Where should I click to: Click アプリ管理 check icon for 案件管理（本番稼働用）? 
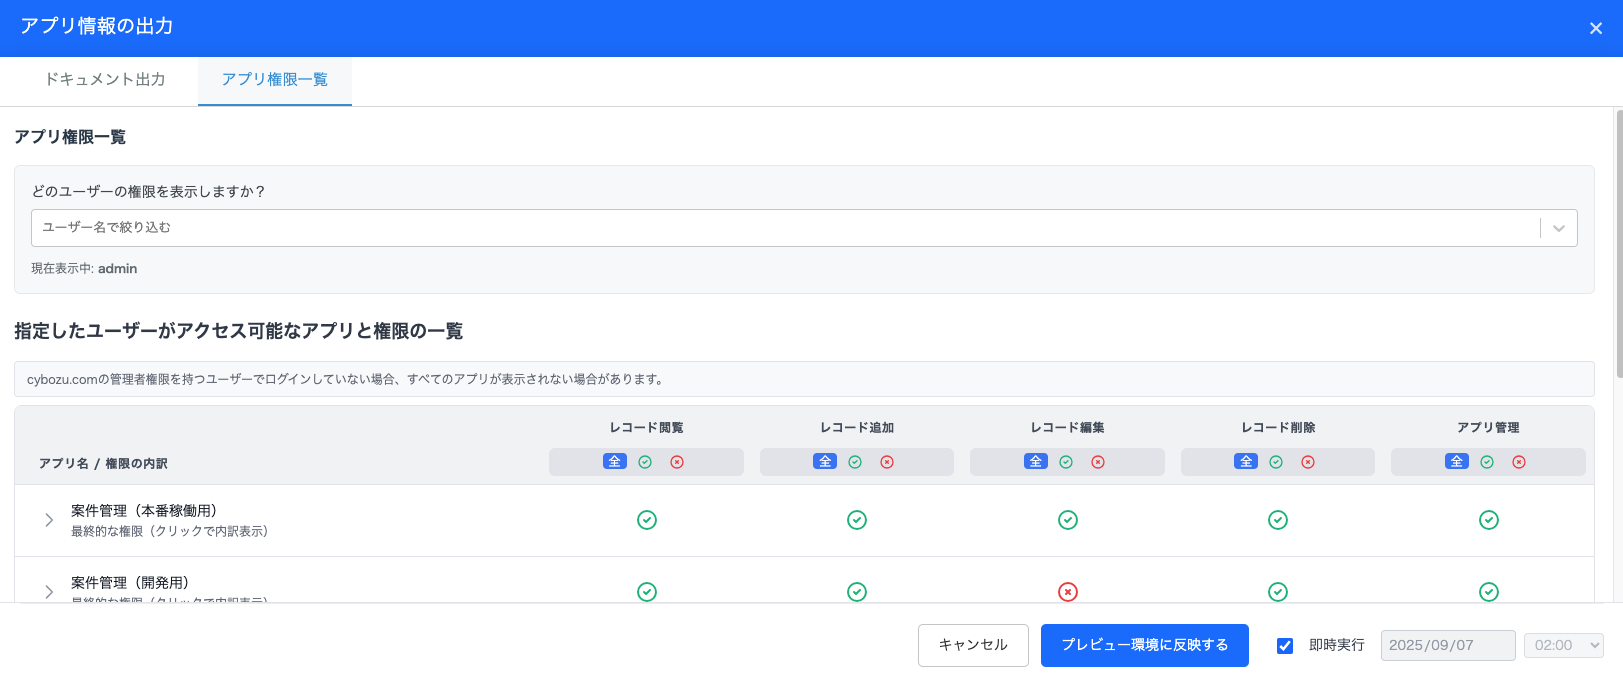(1489, 520)
